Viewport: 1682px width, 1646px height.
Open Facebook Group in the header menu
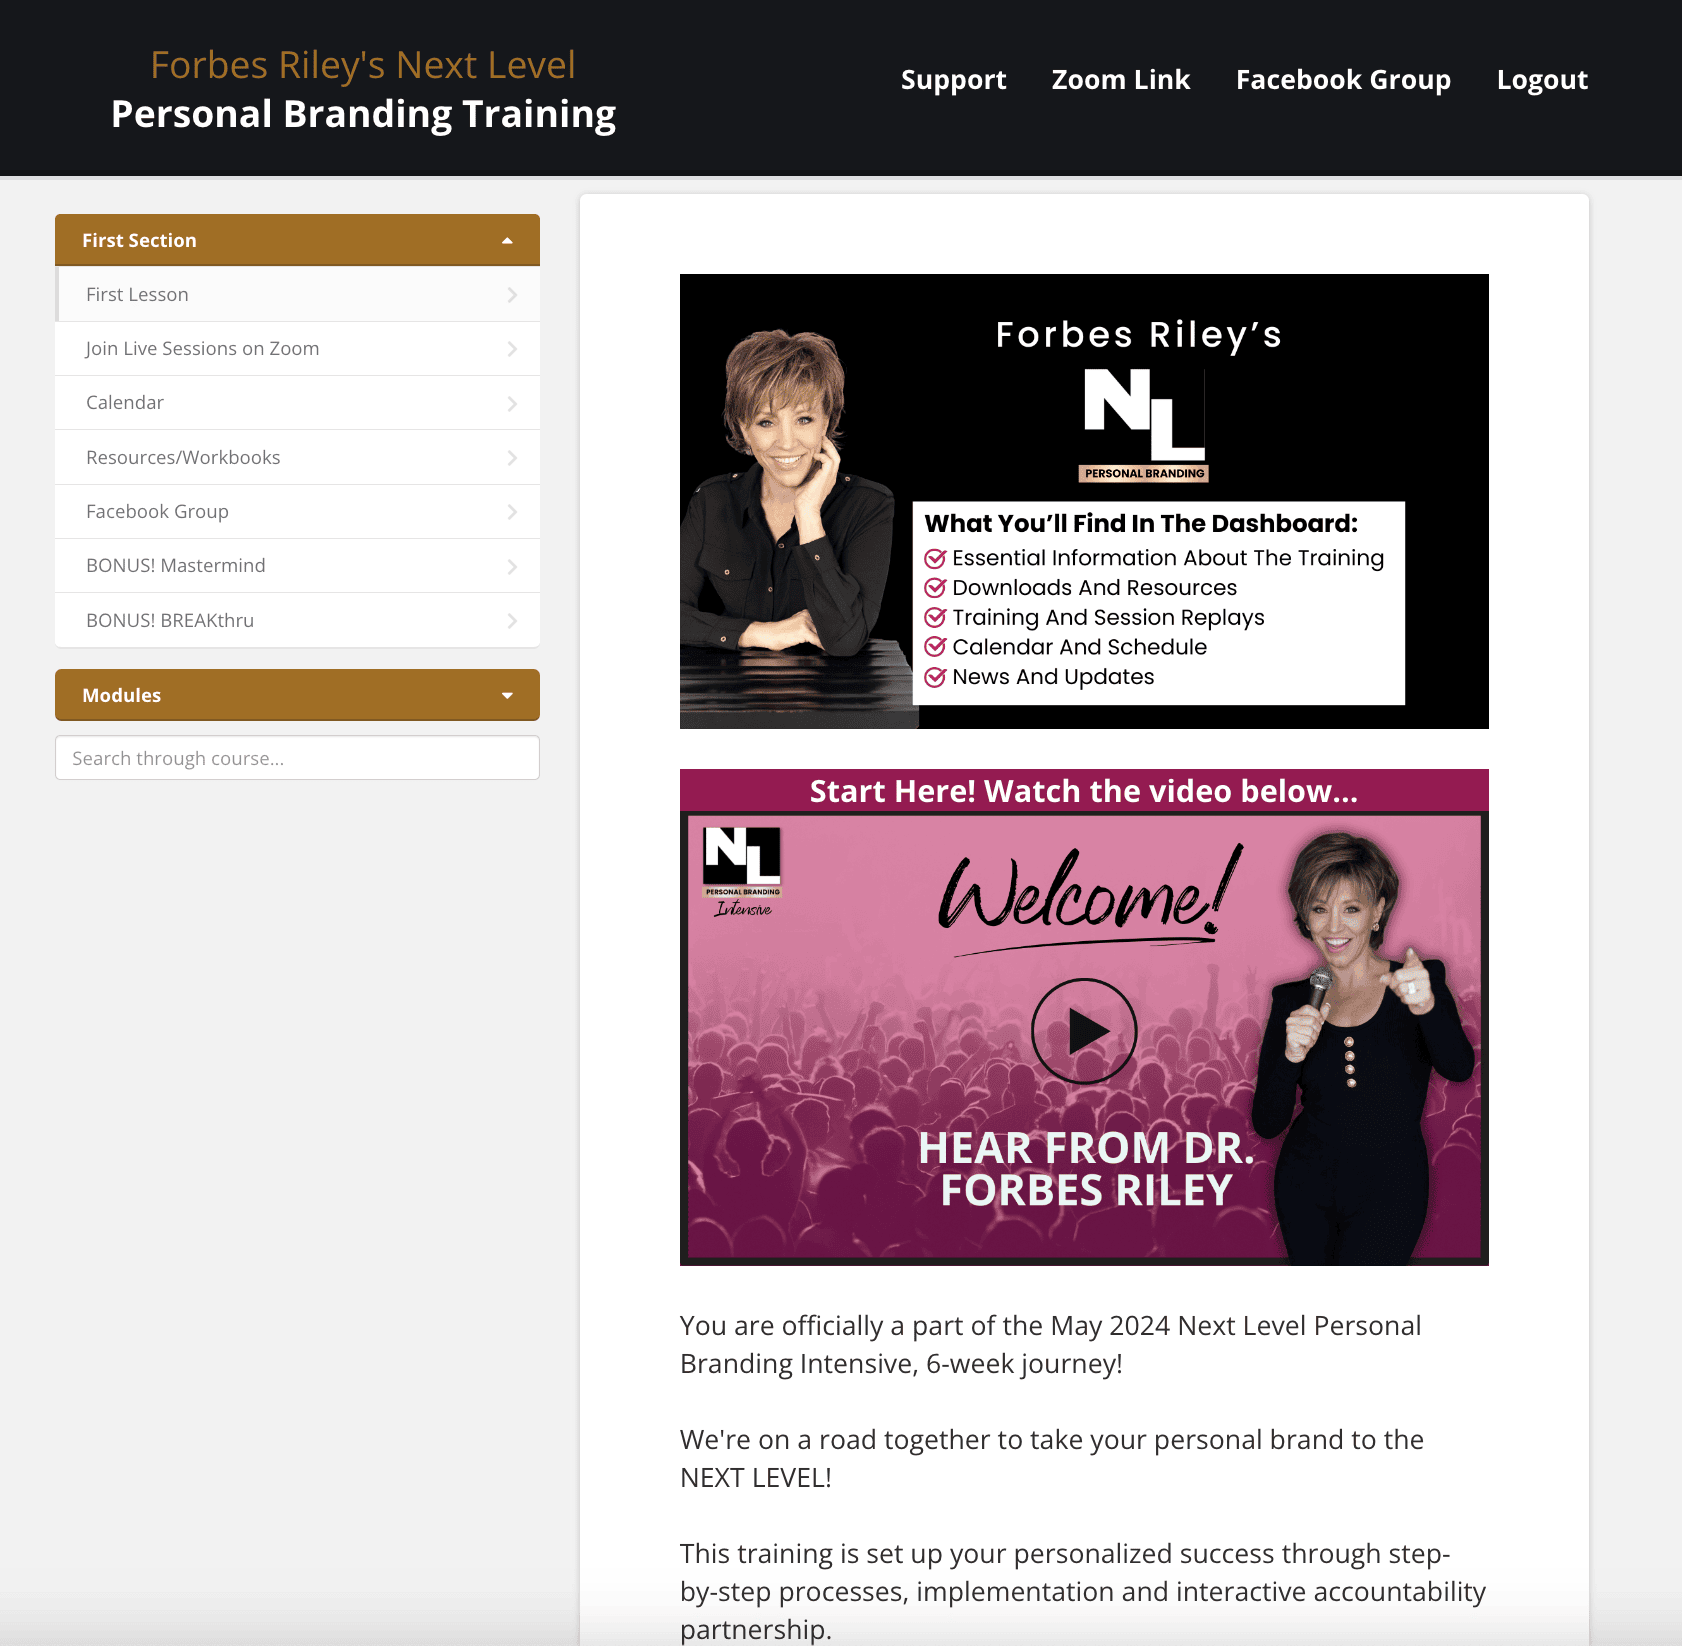click(x=1343, y=80)
